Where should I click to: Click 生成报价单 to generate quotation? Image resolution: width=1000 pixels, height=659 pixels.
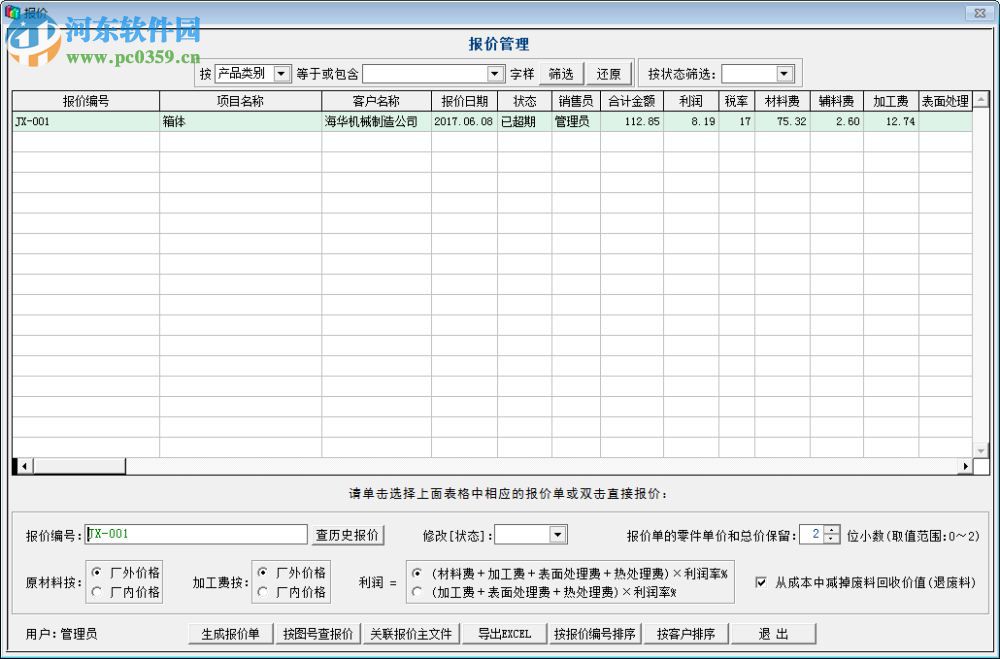coord(230,632)
